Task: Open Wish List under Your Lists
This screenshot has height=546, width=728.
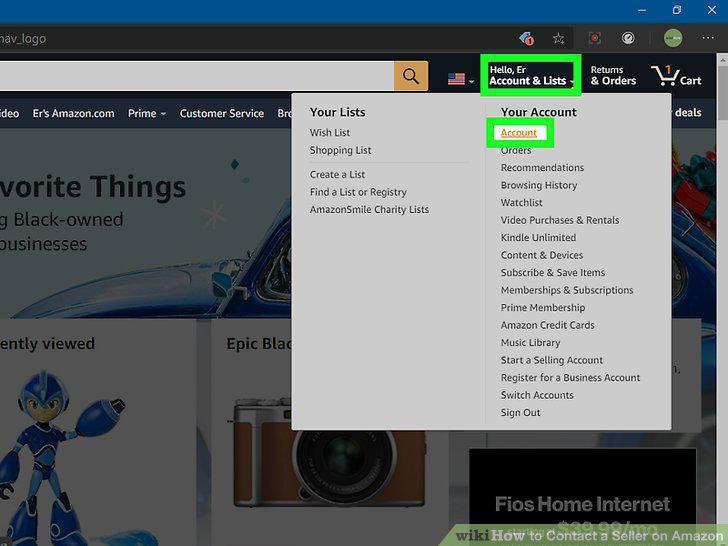Action: tap(330, 133)
